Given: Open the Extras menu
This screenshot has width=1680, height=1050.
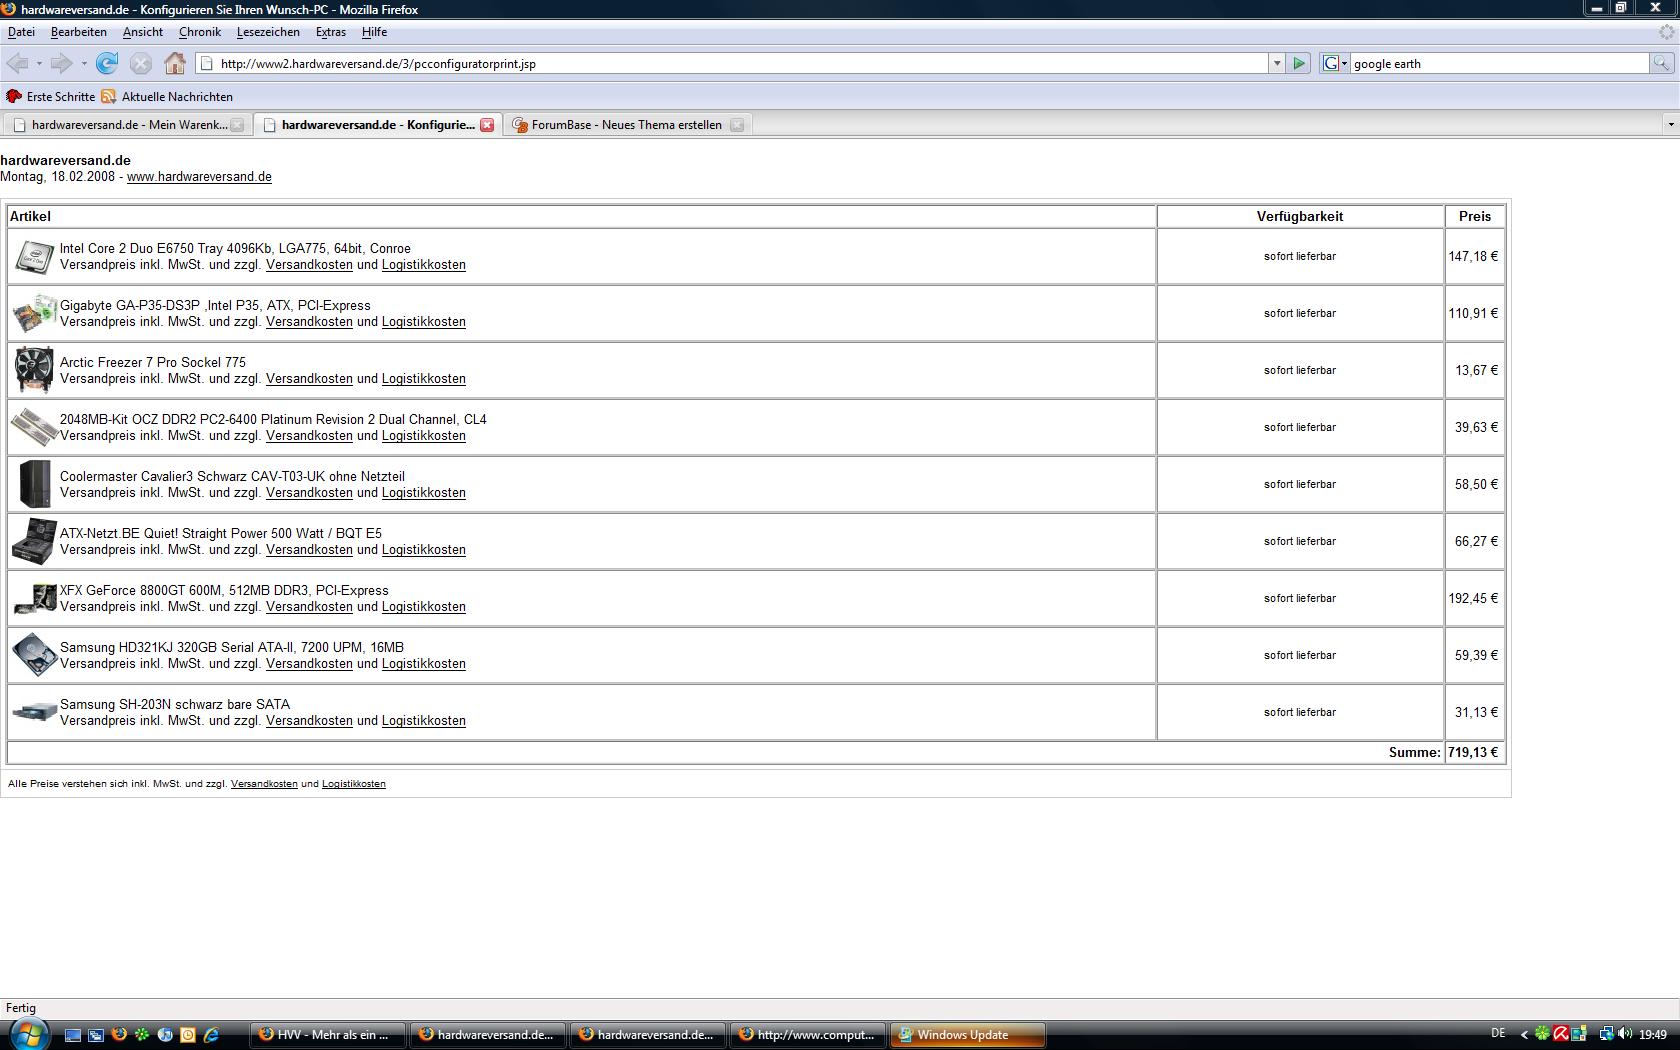Looking at the screenshot, I should point(331,32).
